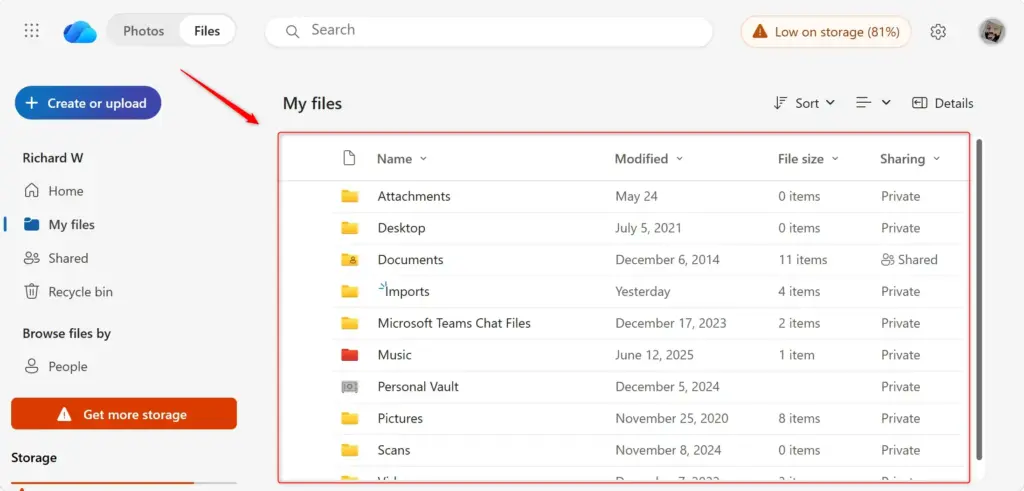
Task: Open the Personal Vault name
Action: point(418,387)
